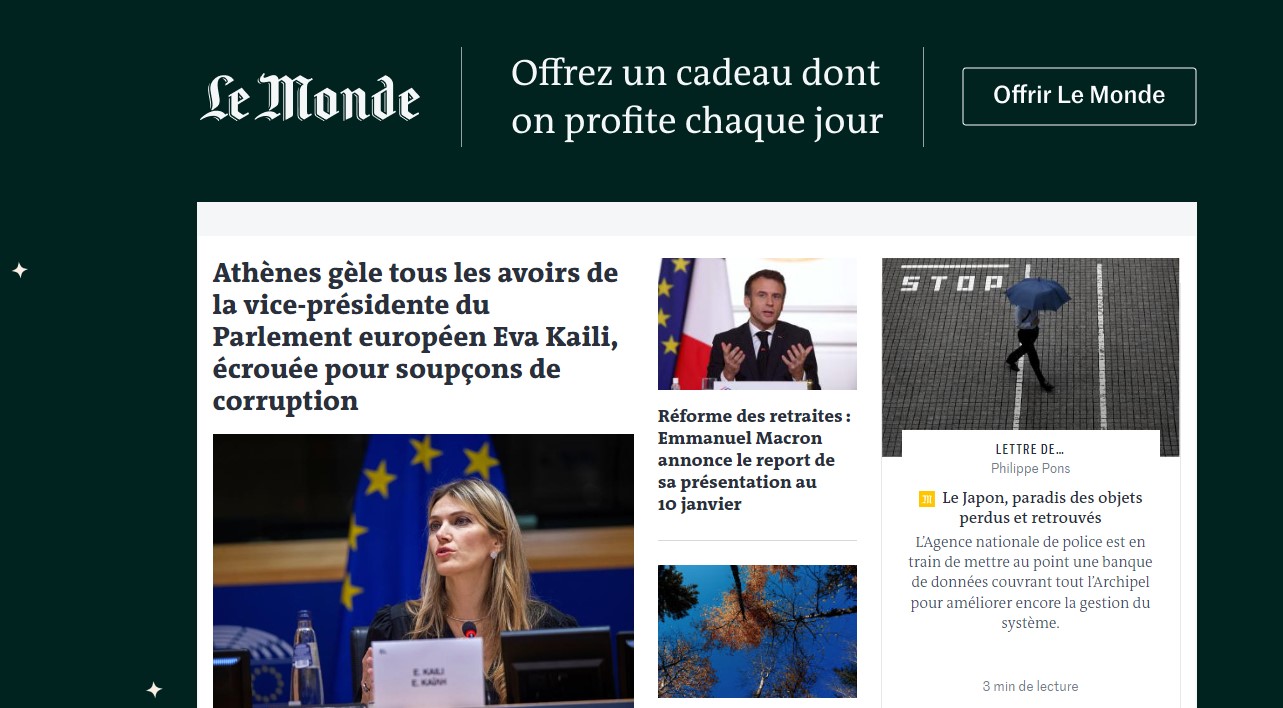Select the 'LETTRE DE…' section label
Screen dimensions: 1283x708
[x=1030, y=449]
